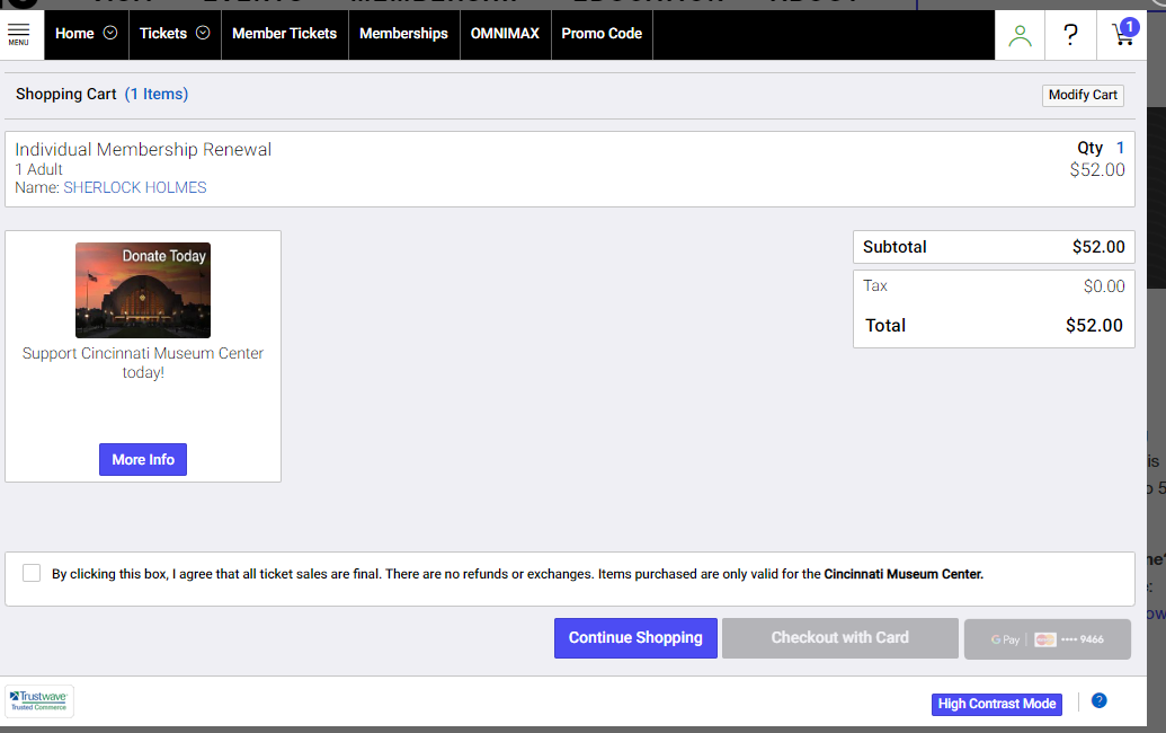Click the user account profile icon

point(1020,35)
